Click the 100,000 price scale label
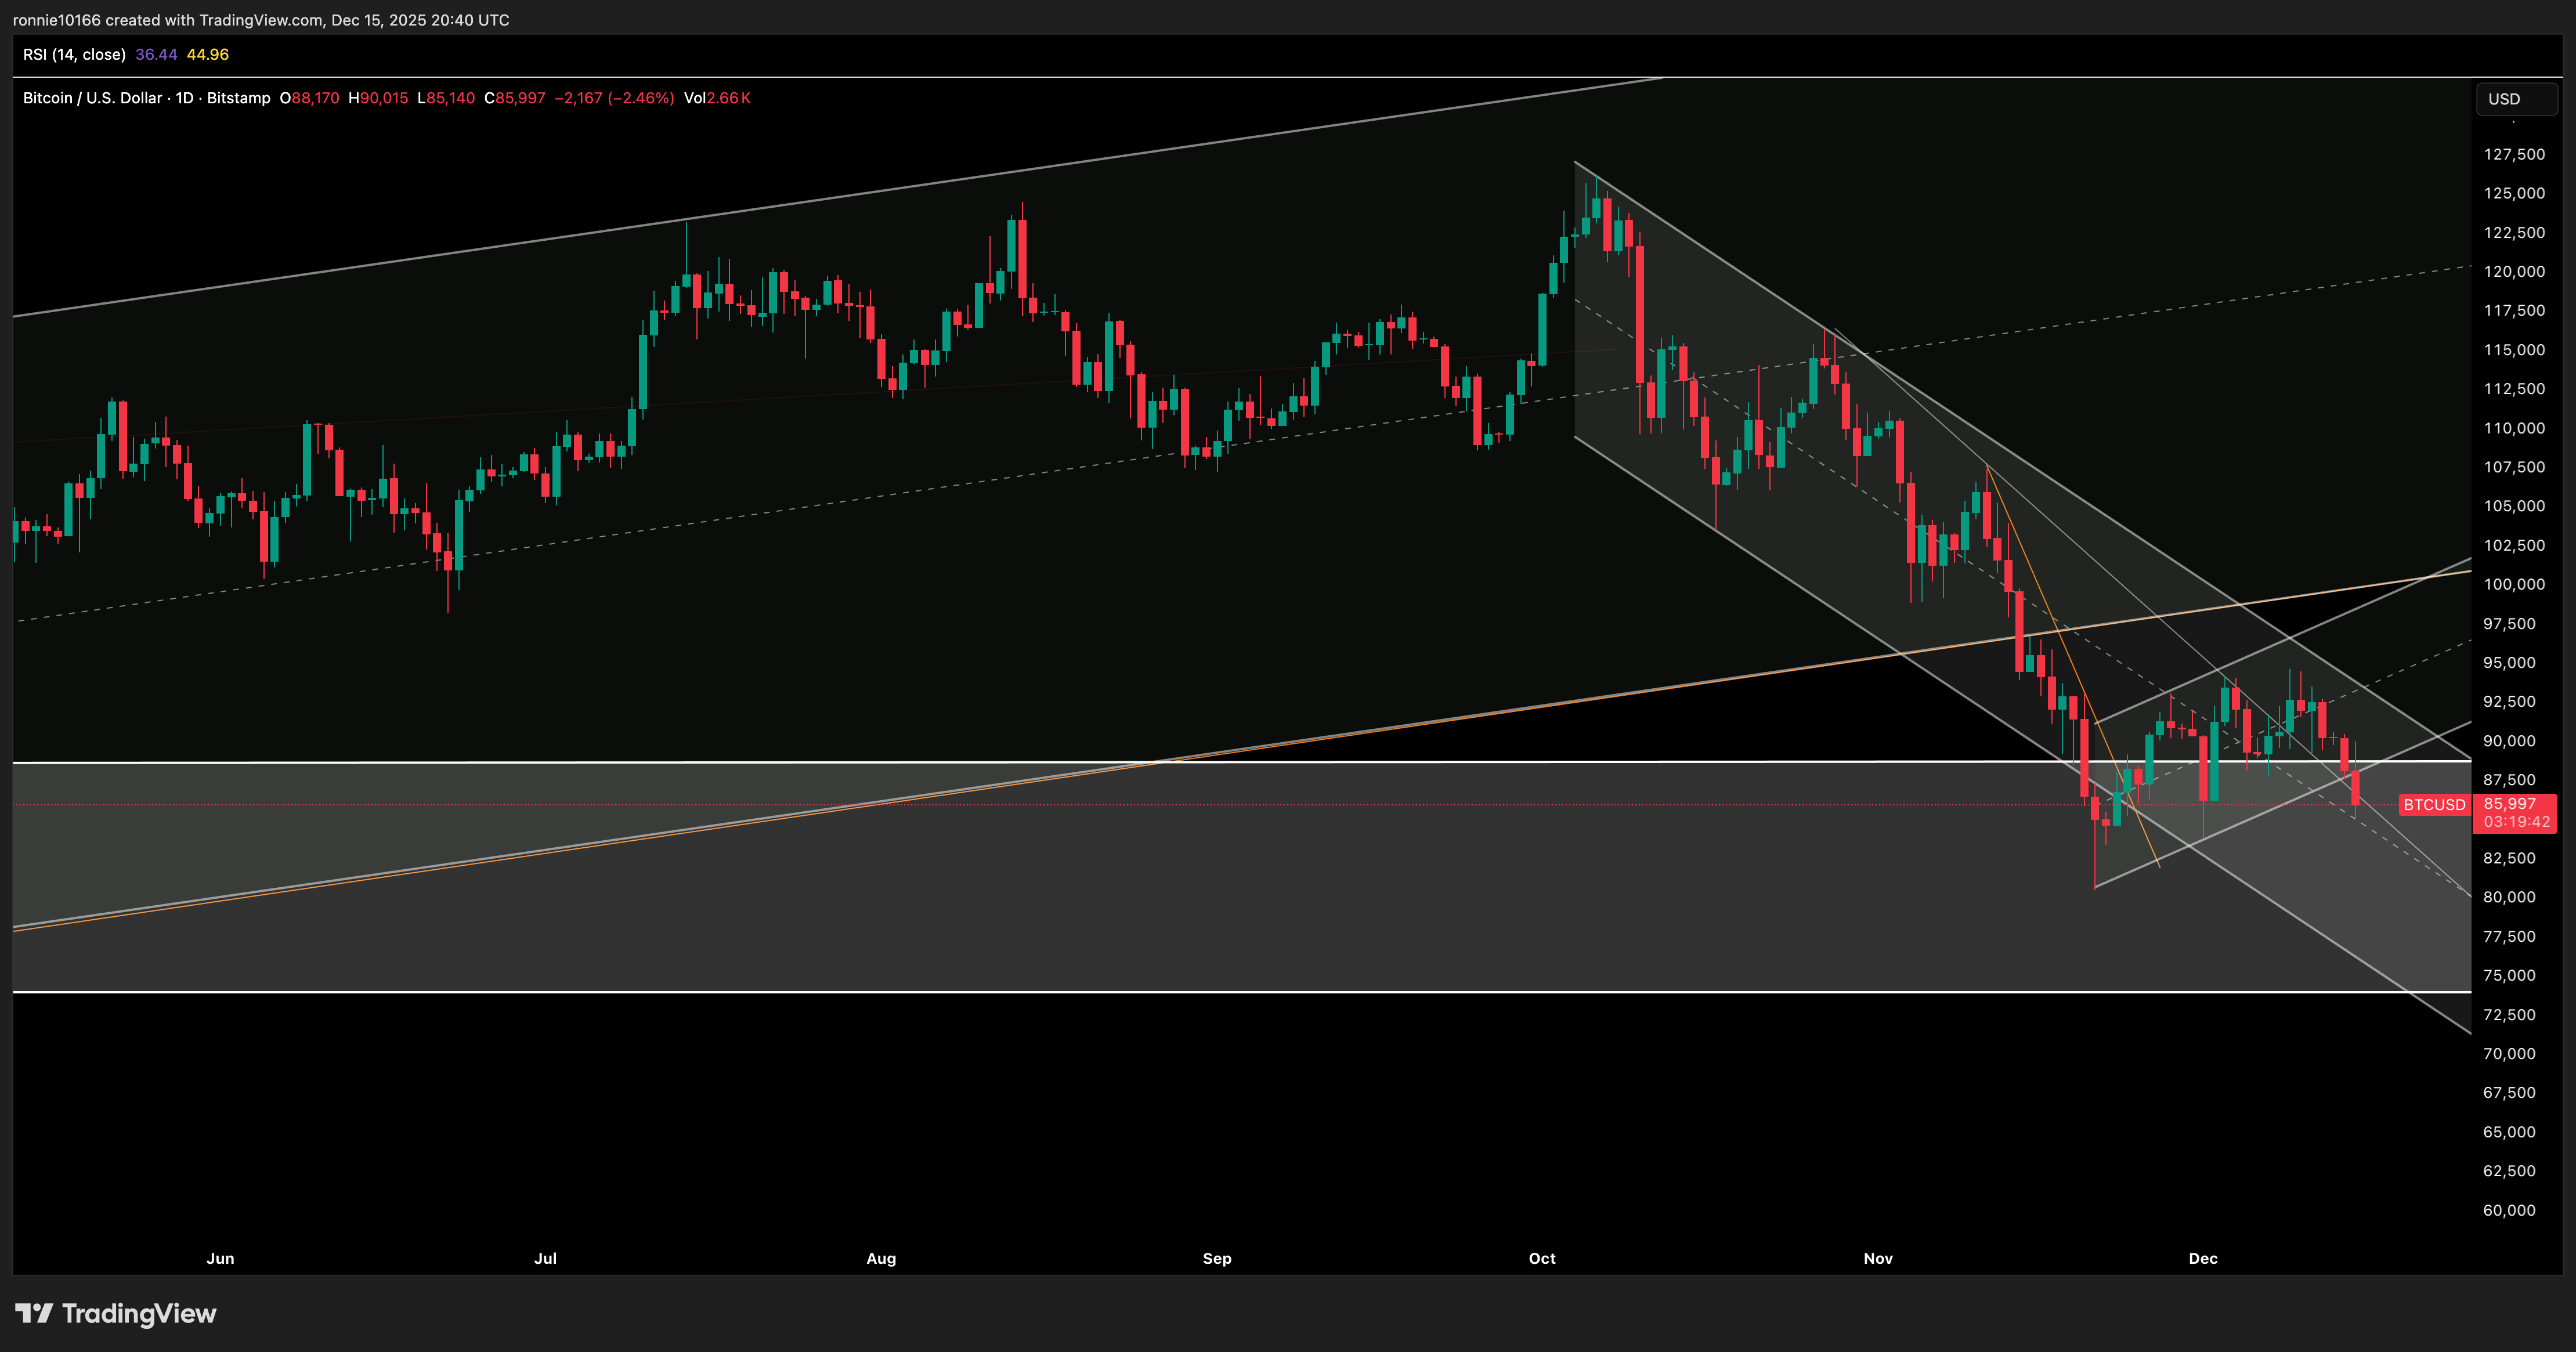This screenshot has height=1352, width=2576. point(2515,584)
